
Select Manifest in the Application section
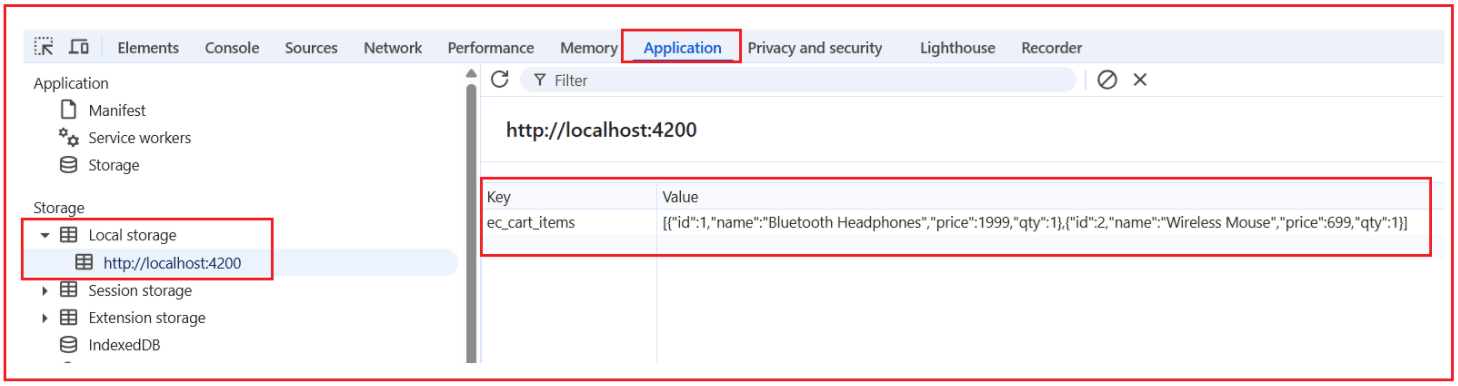117,110
